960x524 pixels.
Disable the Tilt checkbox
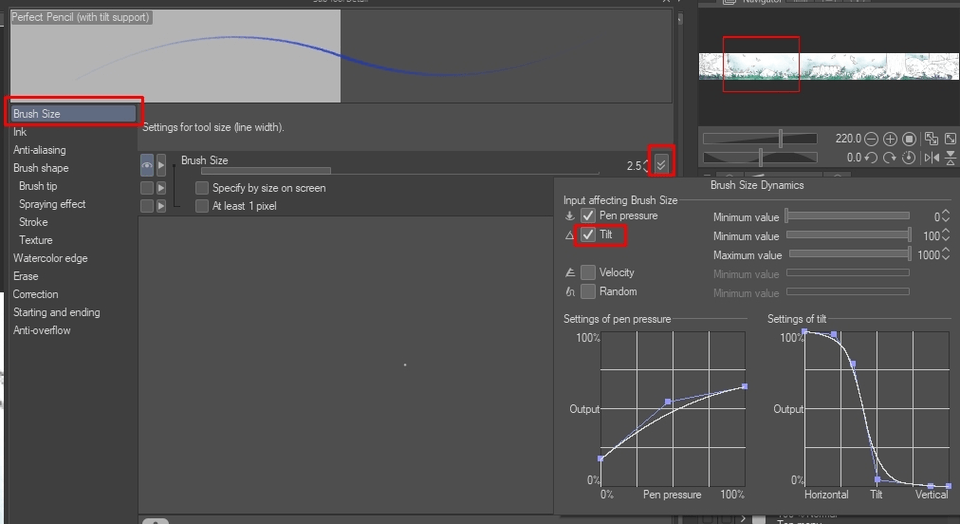[x=588, y=234]
